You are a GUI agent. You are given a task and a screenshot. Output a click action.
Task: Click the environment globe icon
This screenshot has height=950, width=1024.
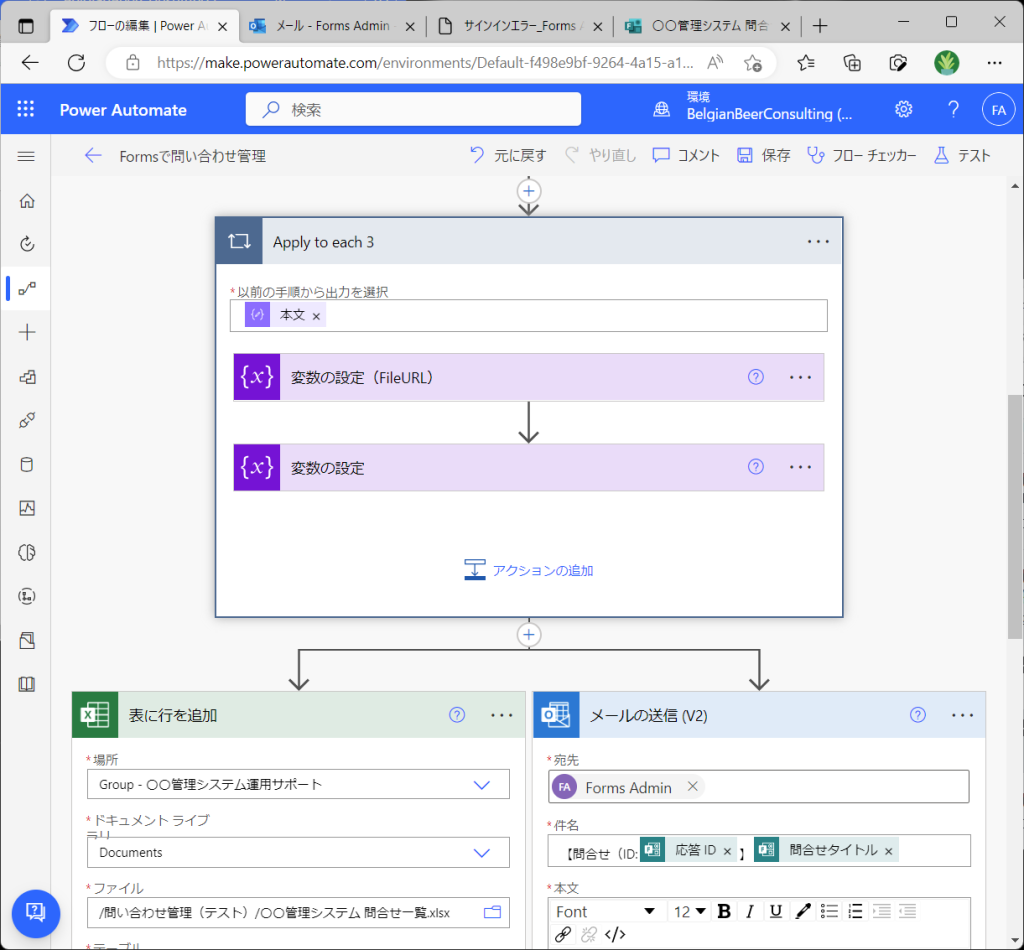661,109
